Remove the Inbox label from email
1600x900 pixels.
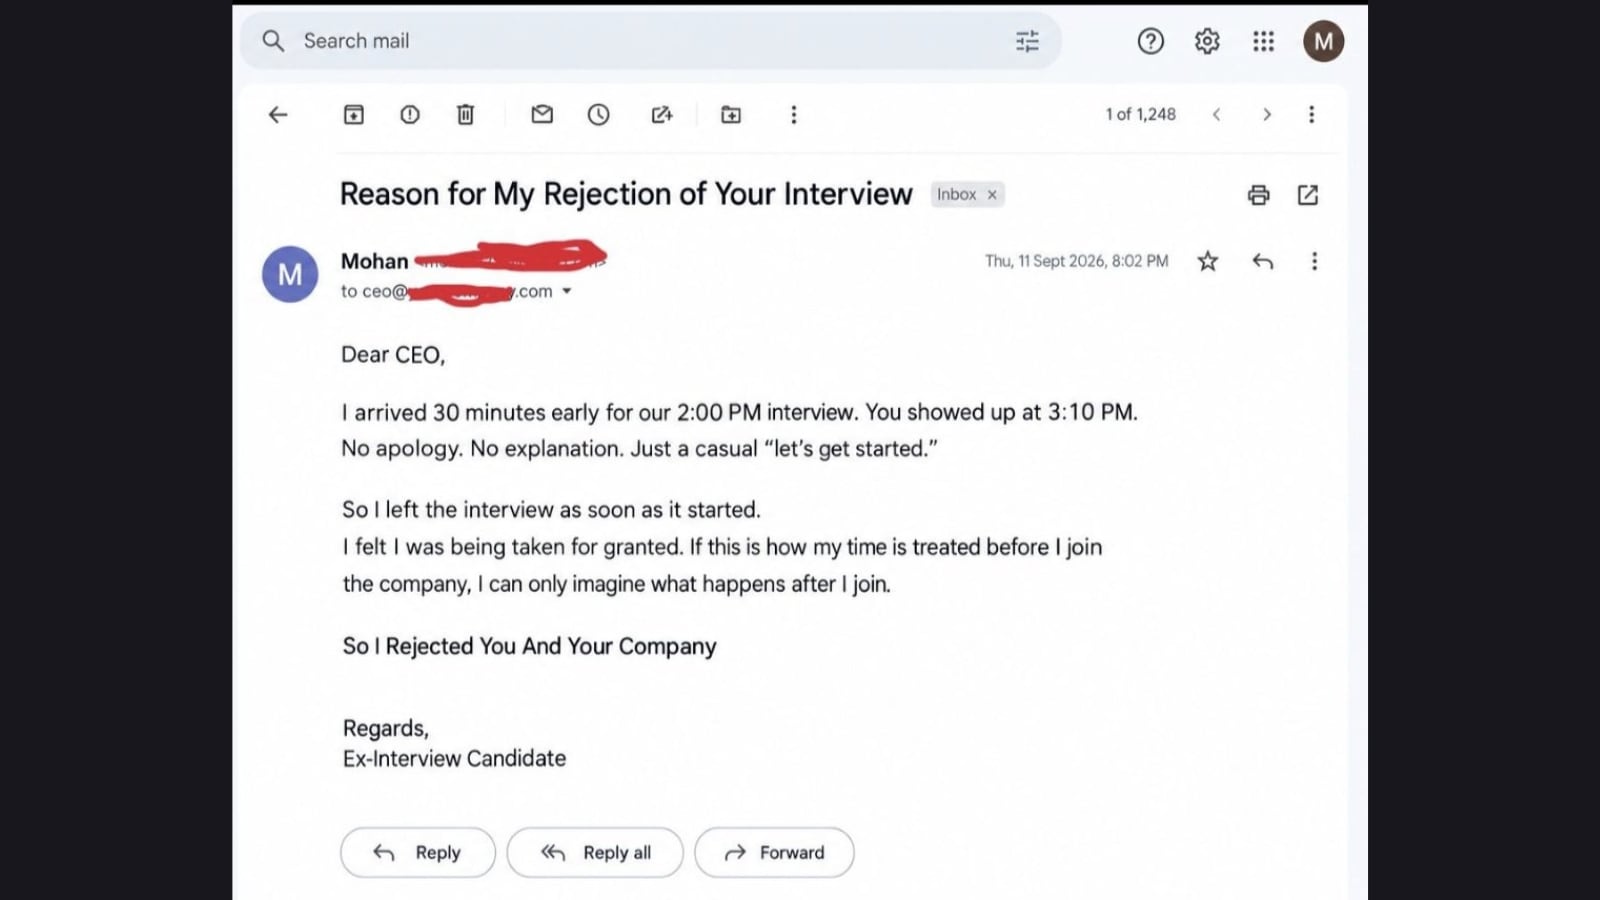tap(992, 195)
